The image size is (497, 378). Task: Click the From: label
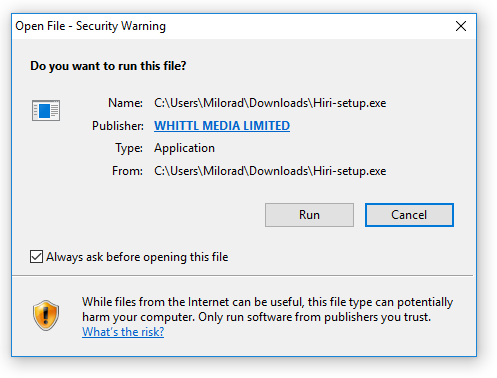[x=127, y=171]
